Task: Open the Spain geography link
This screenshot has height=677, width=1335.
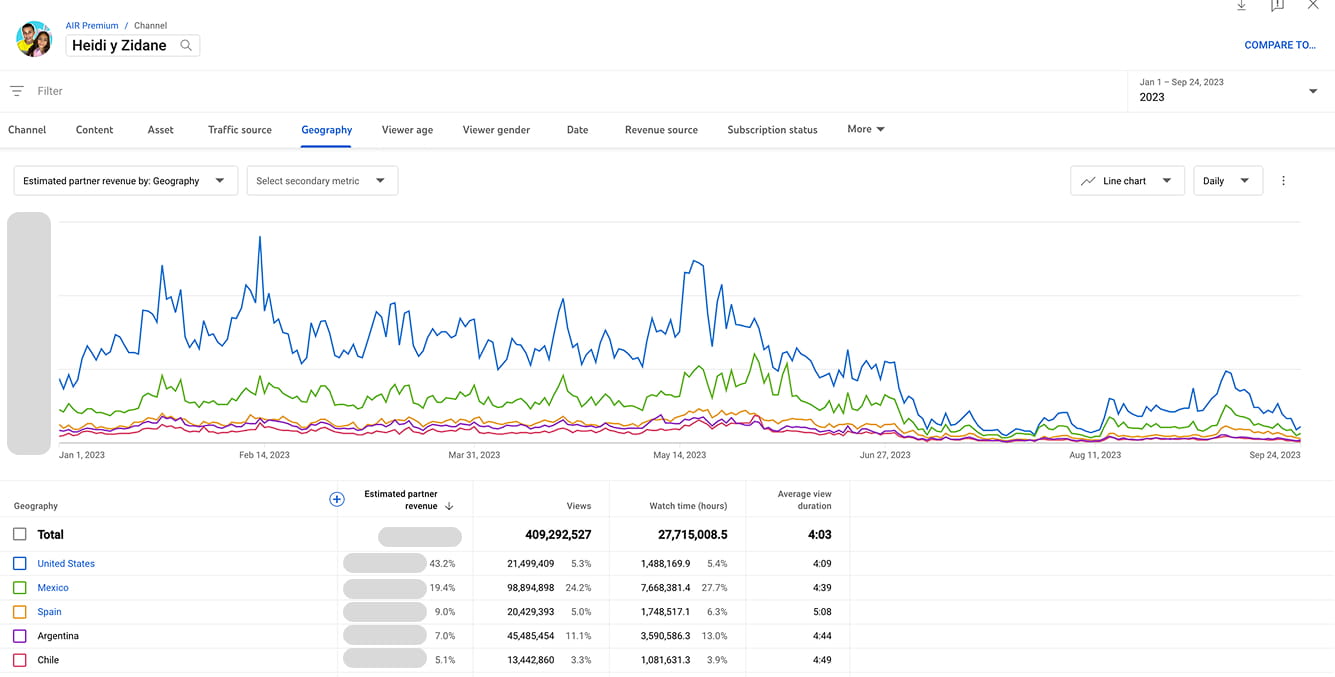Action: 49,612
